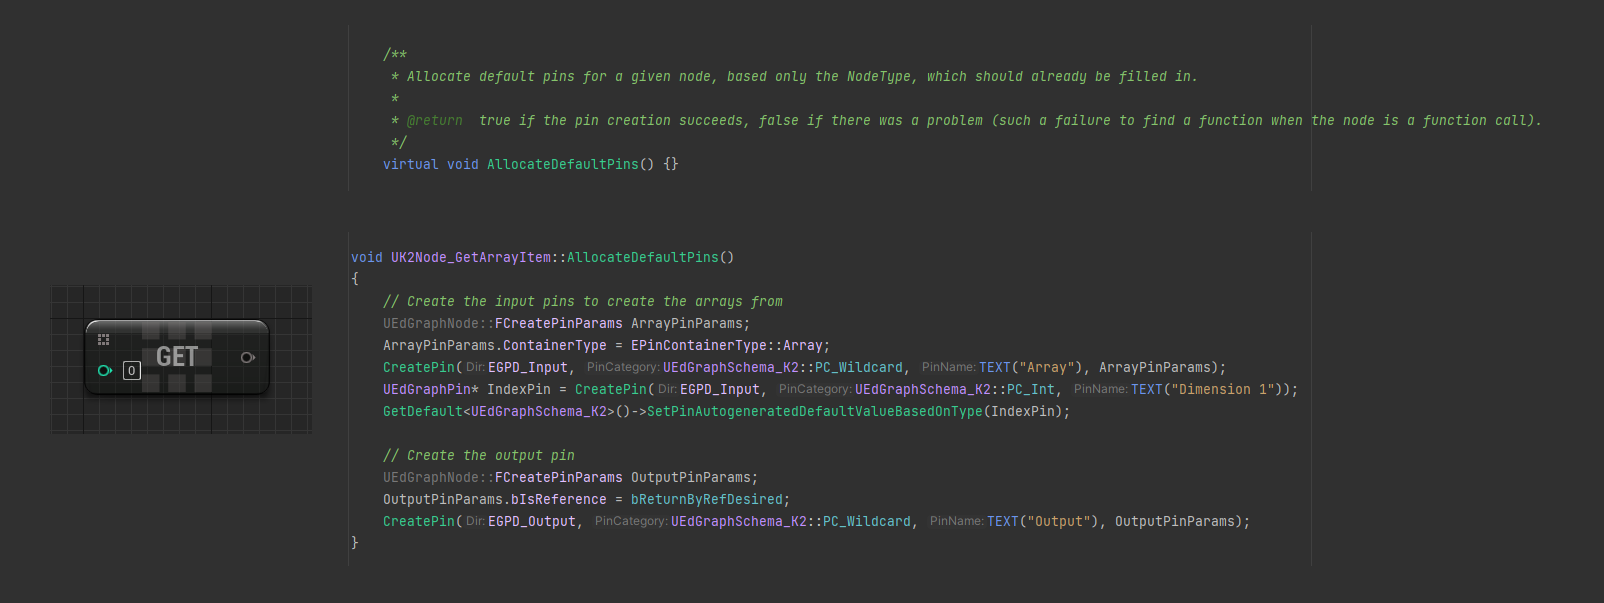1604x603 pixels.
Task: Click the UK2Node_GetArrayItem class name
Action: tap(470, 258)
